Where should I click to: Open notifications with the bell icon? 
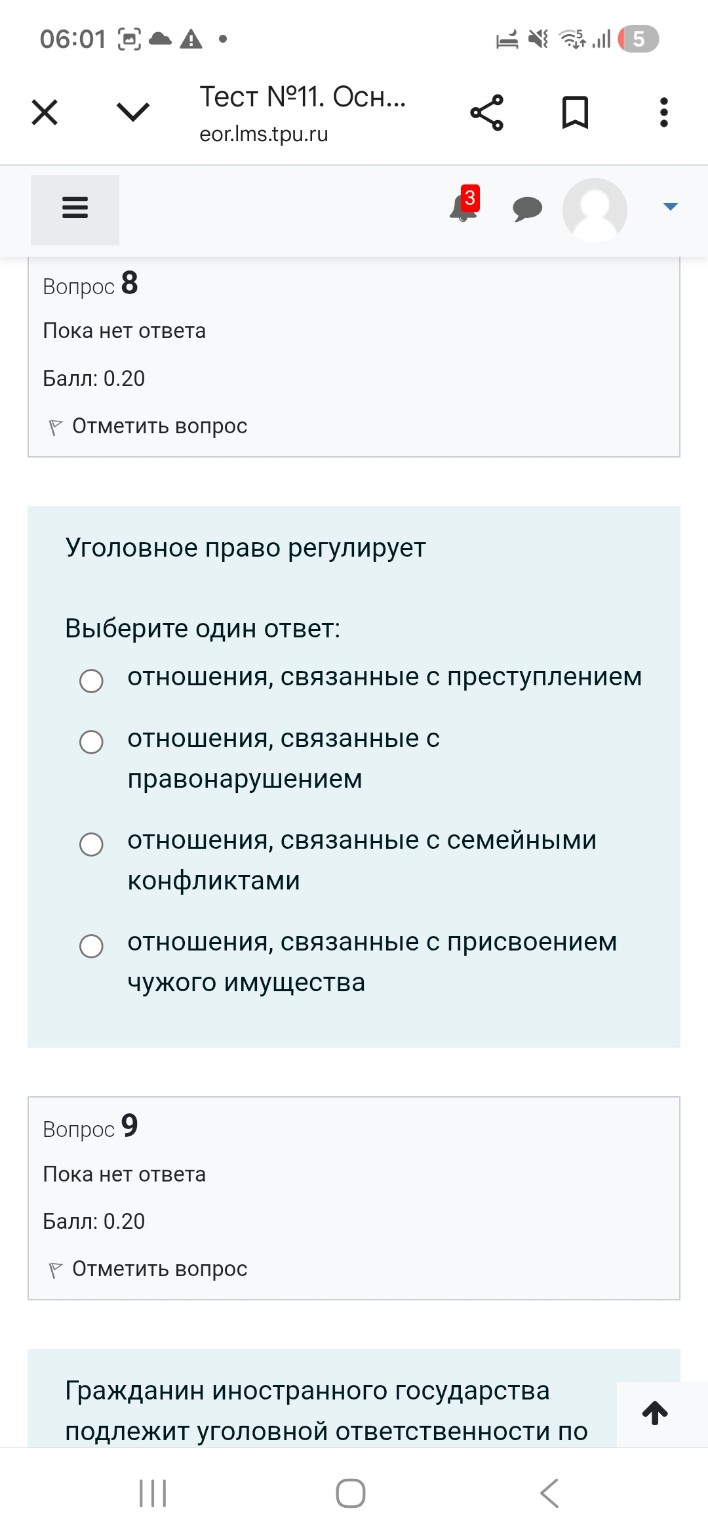pyautogui.click(x=461, y=212)
